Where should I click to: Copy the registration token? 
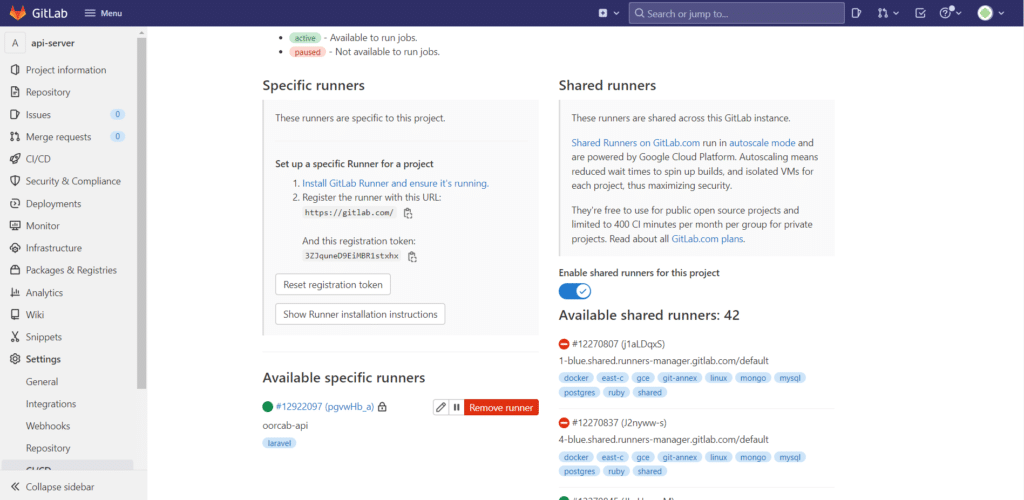pyautogui.click(x=412, y=257)
